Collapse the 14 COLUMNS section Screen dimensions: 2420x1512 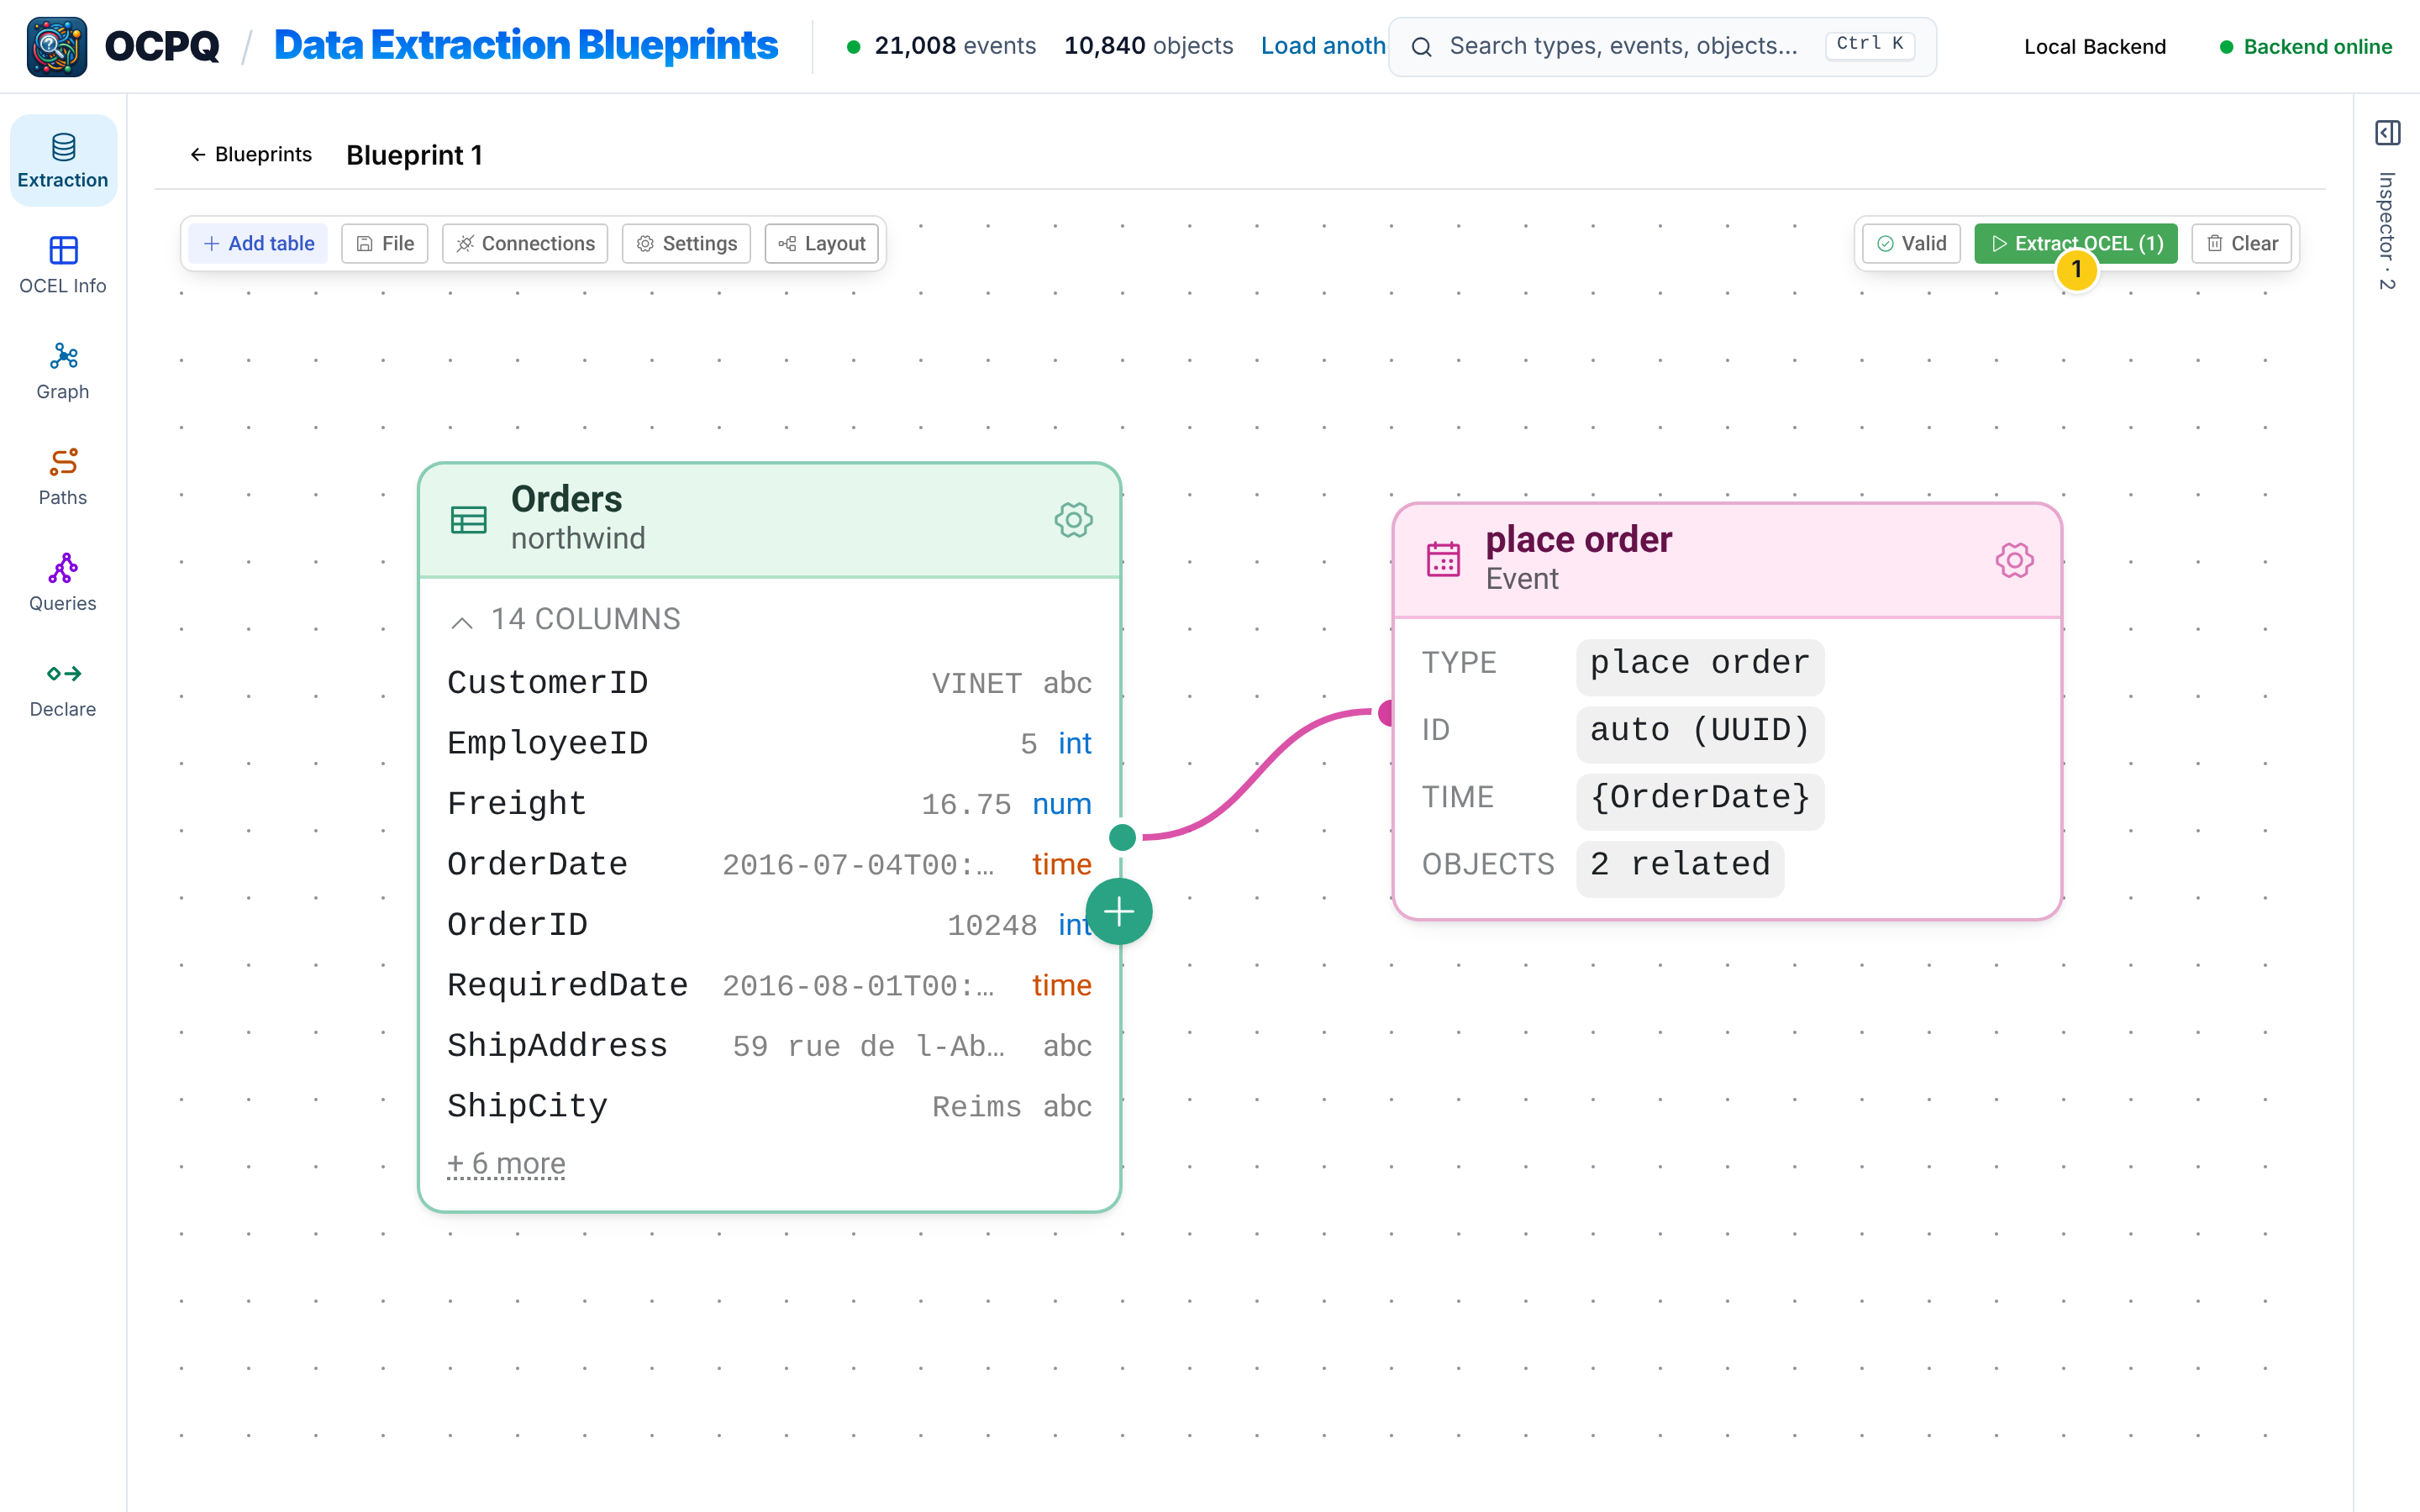[565, 619]
